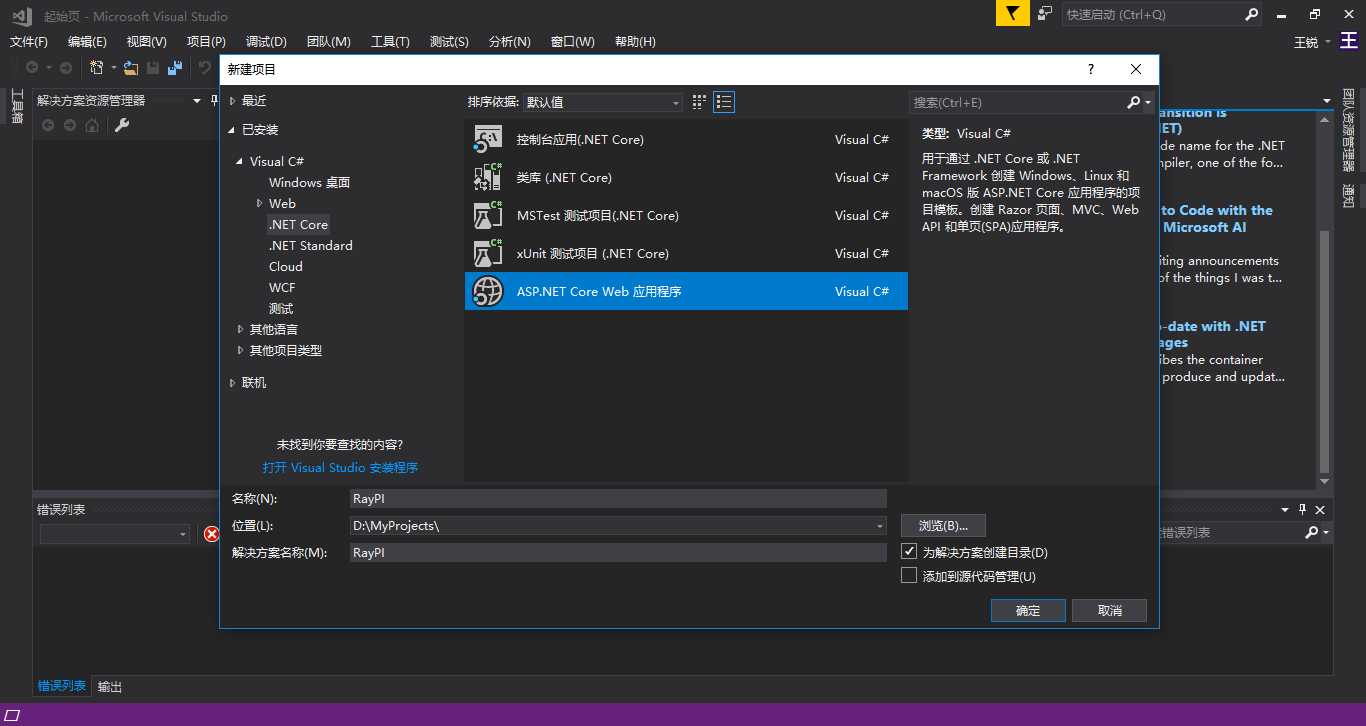
Task: Click the Visual Studio logo in title bar
Action: [22, 15]
